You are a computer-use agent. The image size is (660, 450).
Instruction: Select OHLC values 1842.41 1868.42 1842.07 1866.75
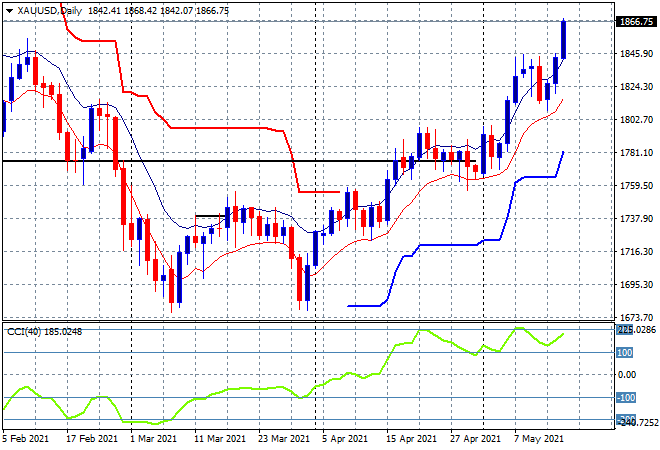pos(158,11)
